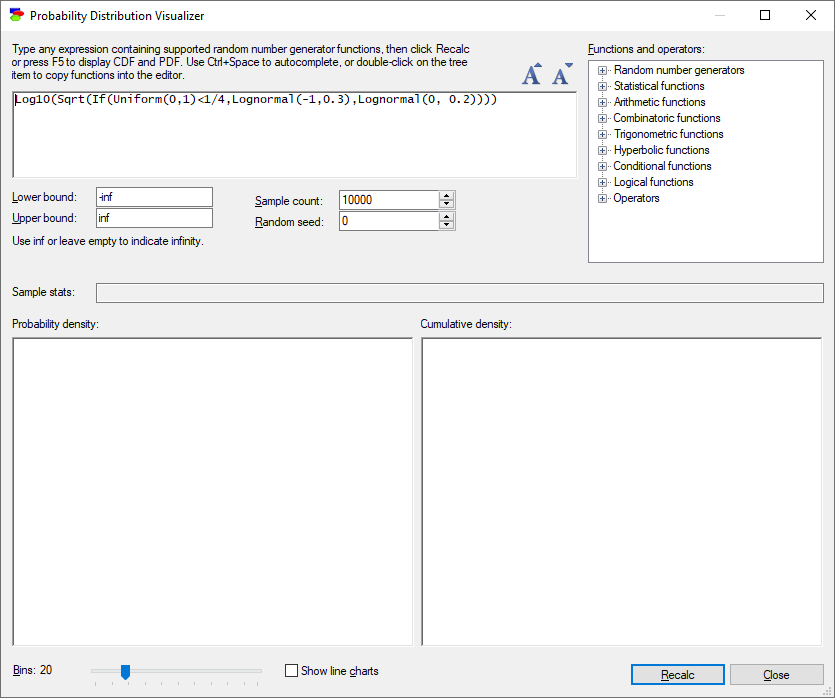
Task: Select Combinatoric functions tree item
Action: tap(667, 118)
